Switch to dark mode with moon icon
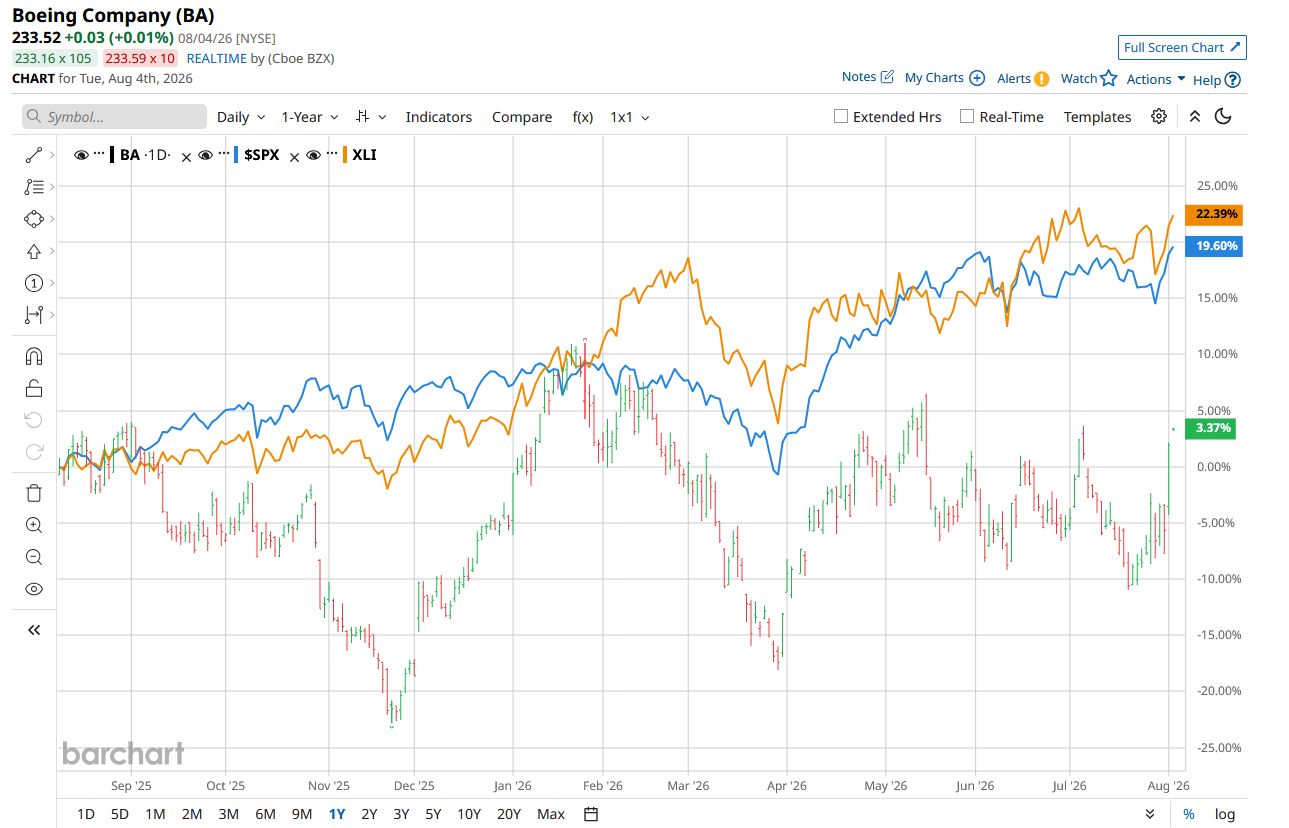Image resolution: width=1289 pixels, height=828 pixels. click(1223, 116)
